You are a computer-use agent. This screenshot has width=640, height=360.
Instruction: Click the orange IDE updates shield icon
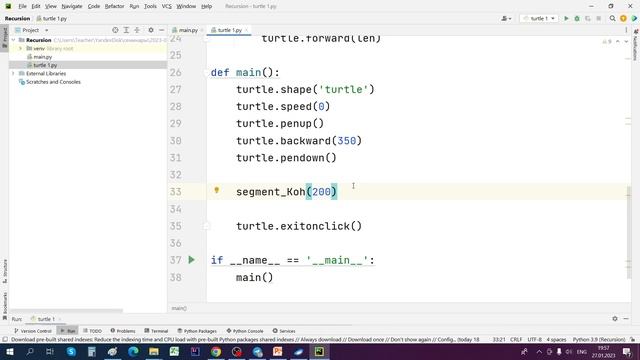(x=623, y=18)
